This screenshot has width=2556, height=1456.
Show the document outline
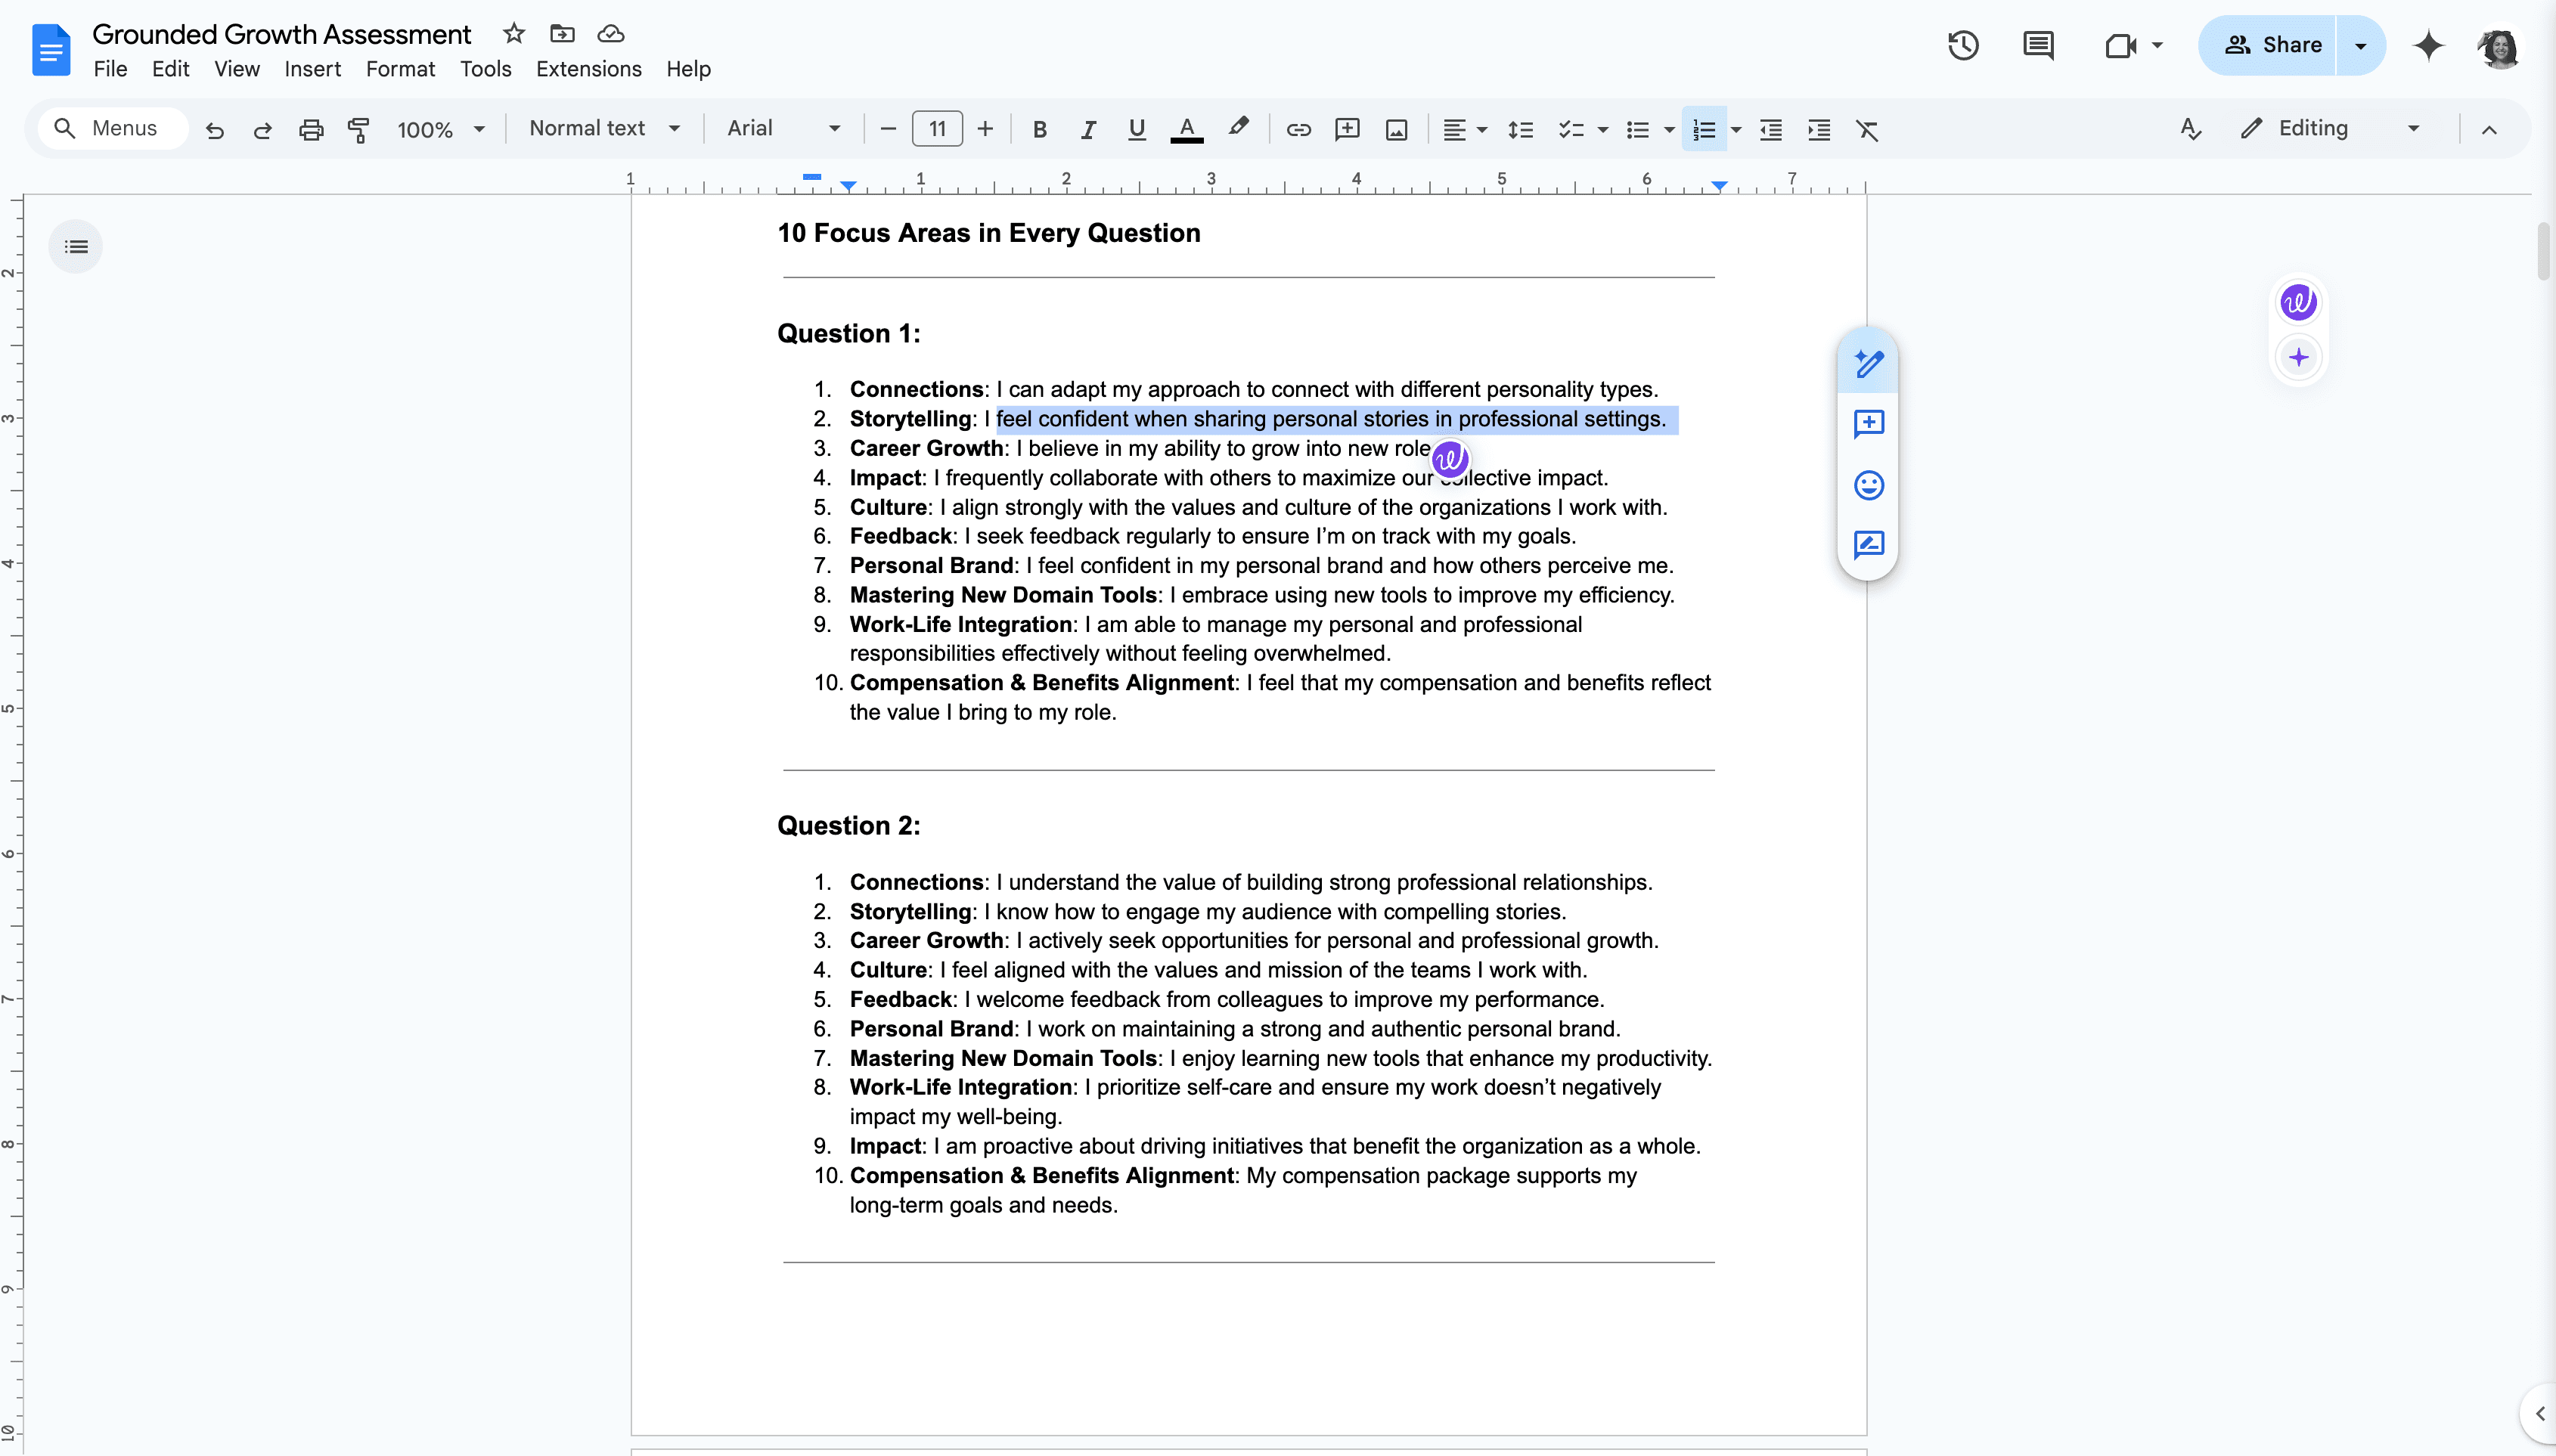76,247
